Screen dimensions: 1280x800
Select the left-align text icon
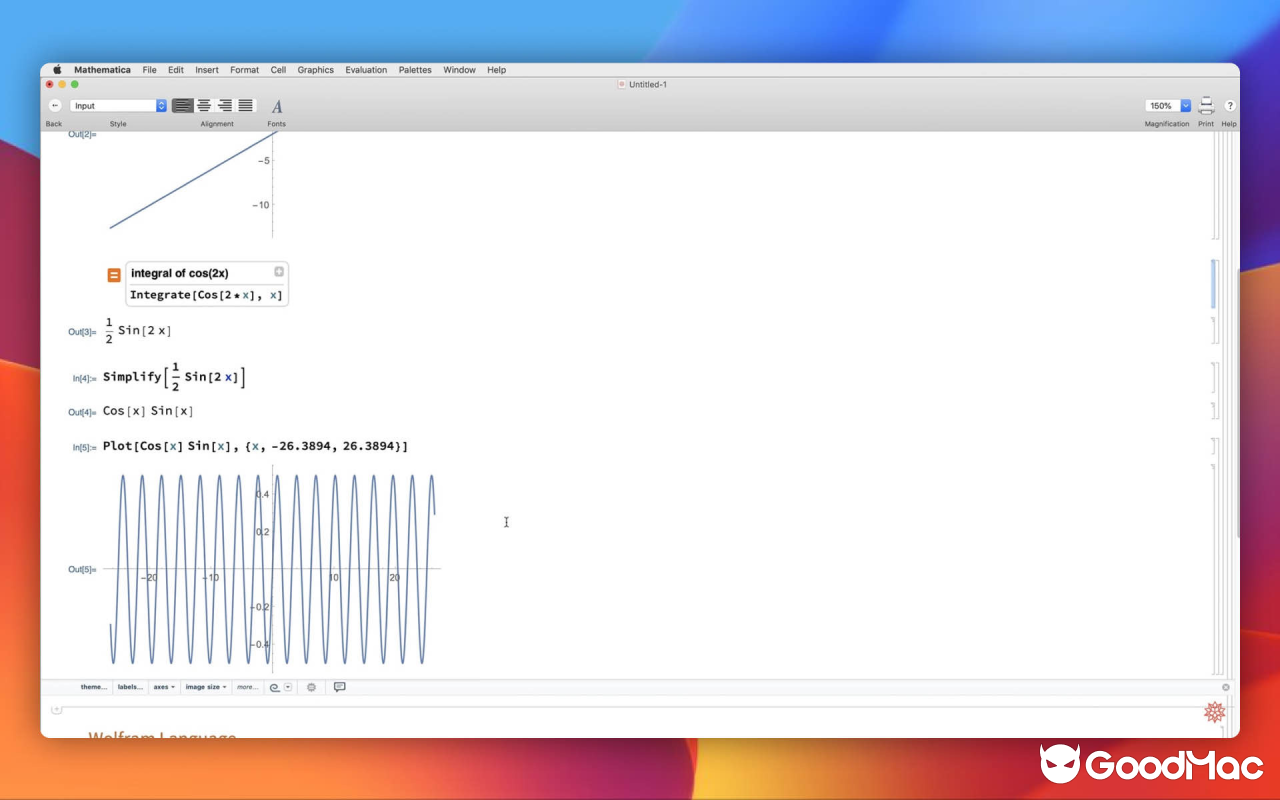click(x=182, y=105)
